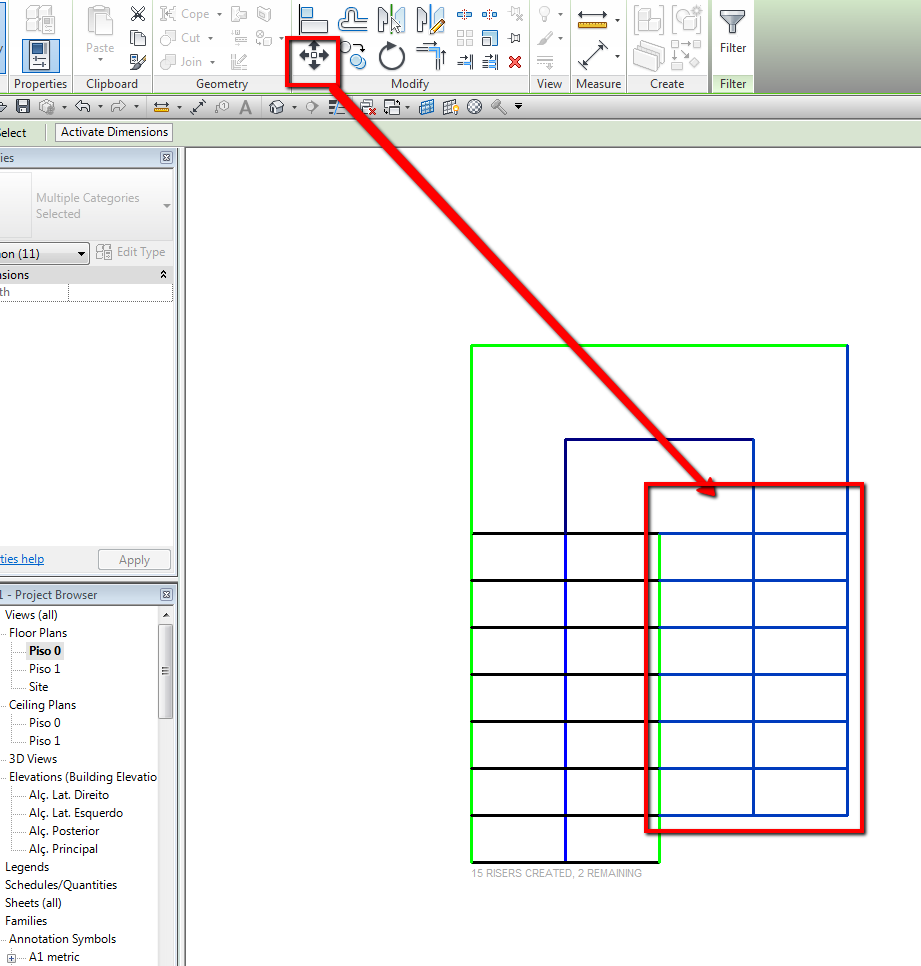Toggle the Unpin tool
Viewport: 921px width, 966px height.
point(516,14)
